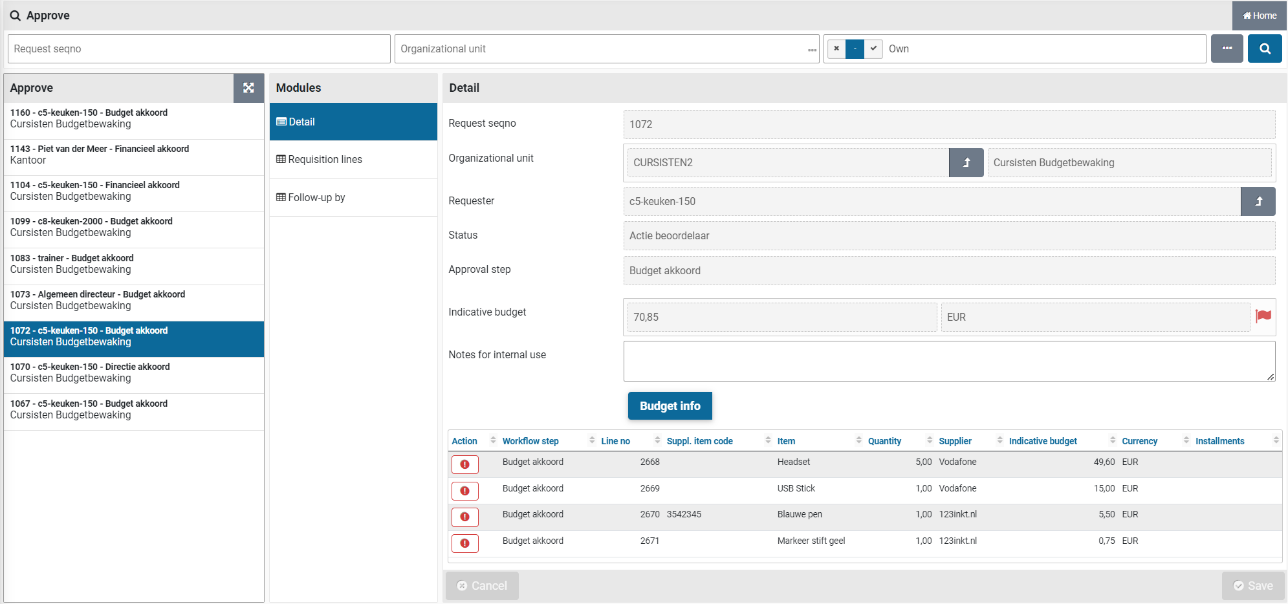Sort the table by Supplier column
The image size is (1288, 604).
tap(955, 441)
